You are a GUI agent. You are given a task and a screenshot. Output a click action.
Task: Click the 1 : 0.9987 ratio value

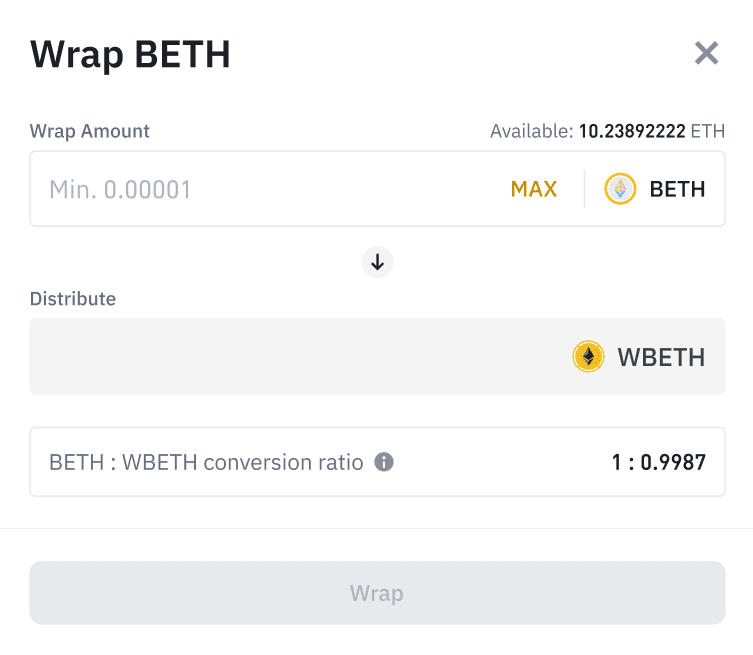[659, 462]
